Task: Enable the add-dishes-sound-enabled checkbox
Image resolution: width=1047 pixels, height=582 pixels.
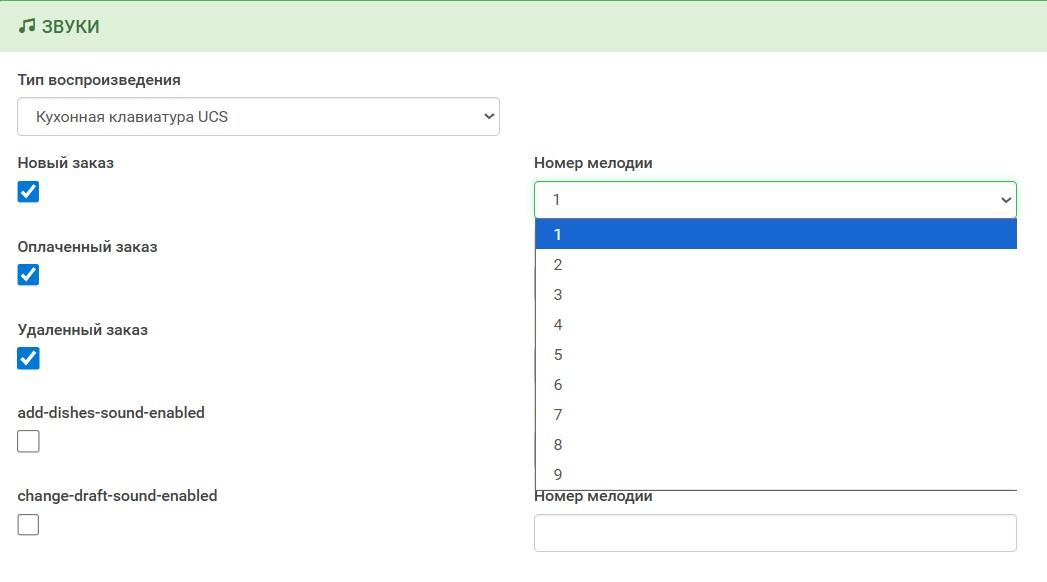Action: tap(29, 441)
